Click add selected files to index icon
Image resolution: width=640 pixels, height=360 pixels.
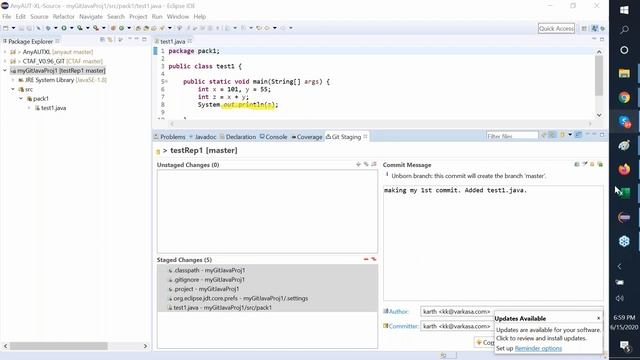(x=358, y=164)
